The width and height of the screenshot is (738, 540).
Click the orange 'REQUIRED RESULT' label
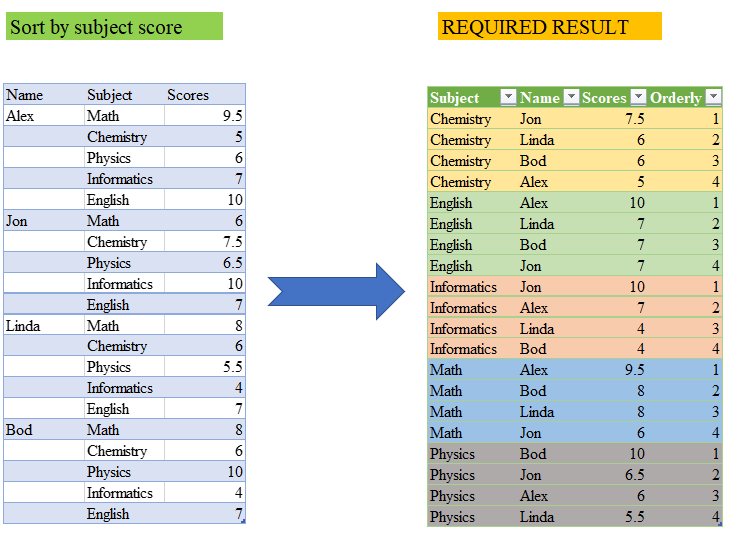pos(549,27)
